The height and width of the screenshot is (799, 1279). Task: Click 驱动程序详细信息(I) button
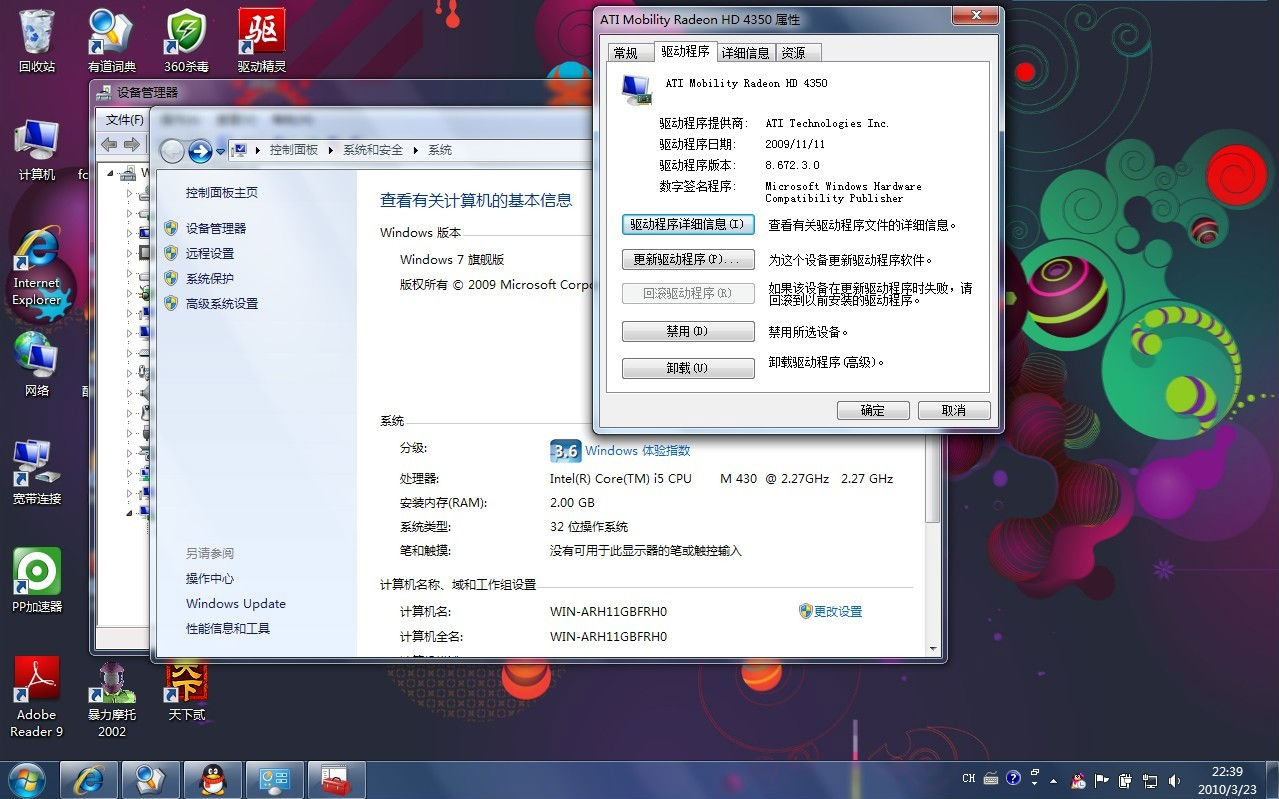pos(688,225)
